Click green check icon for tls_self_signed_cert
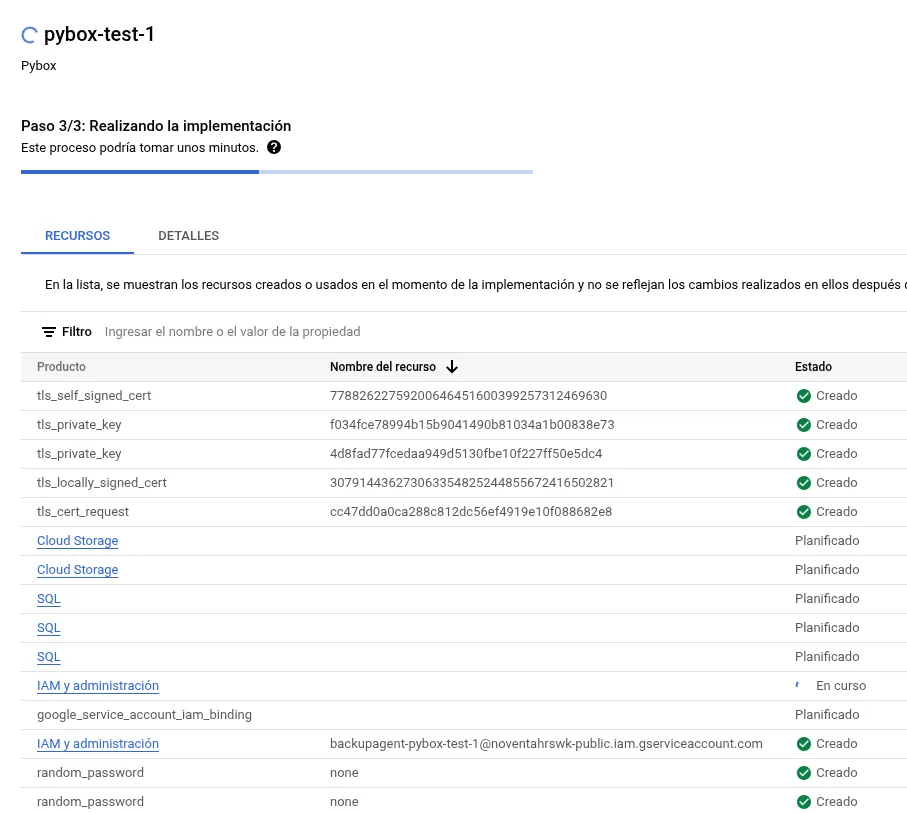Screen dimensions: 907x813 pos(803,396)
